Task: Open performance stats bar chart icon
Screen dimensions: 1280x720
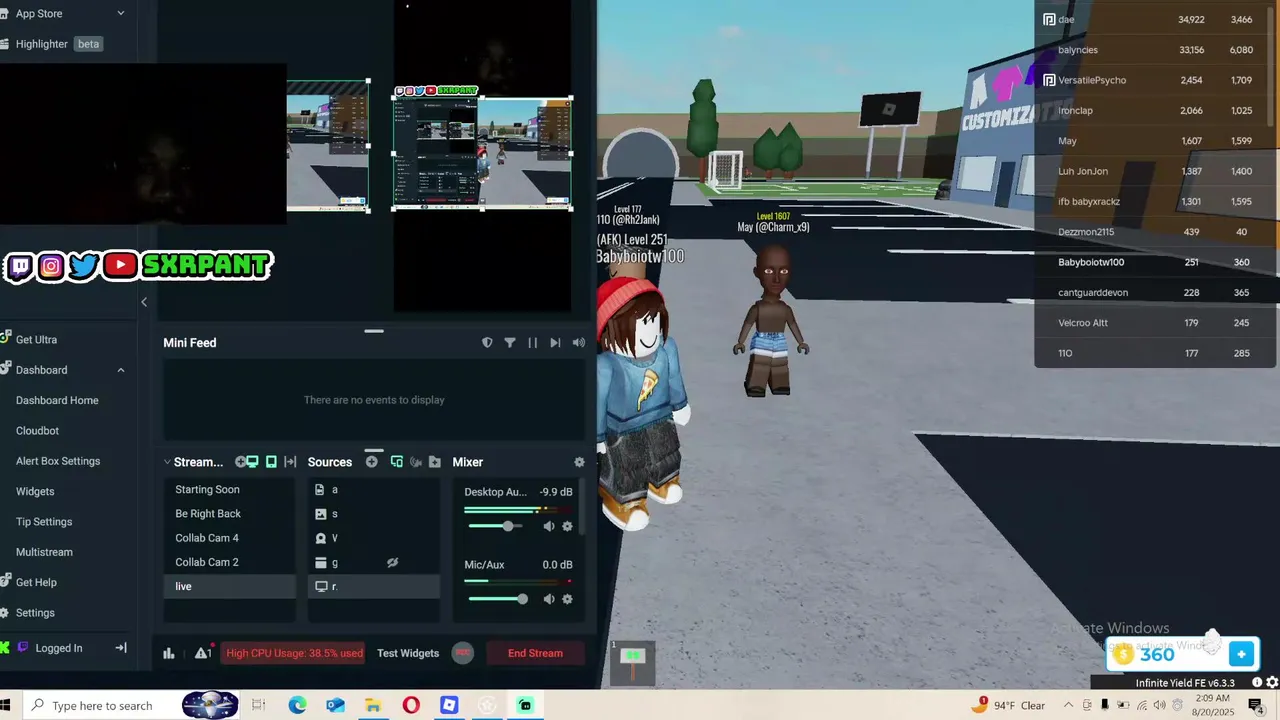Action: click(x=169, y=653)
